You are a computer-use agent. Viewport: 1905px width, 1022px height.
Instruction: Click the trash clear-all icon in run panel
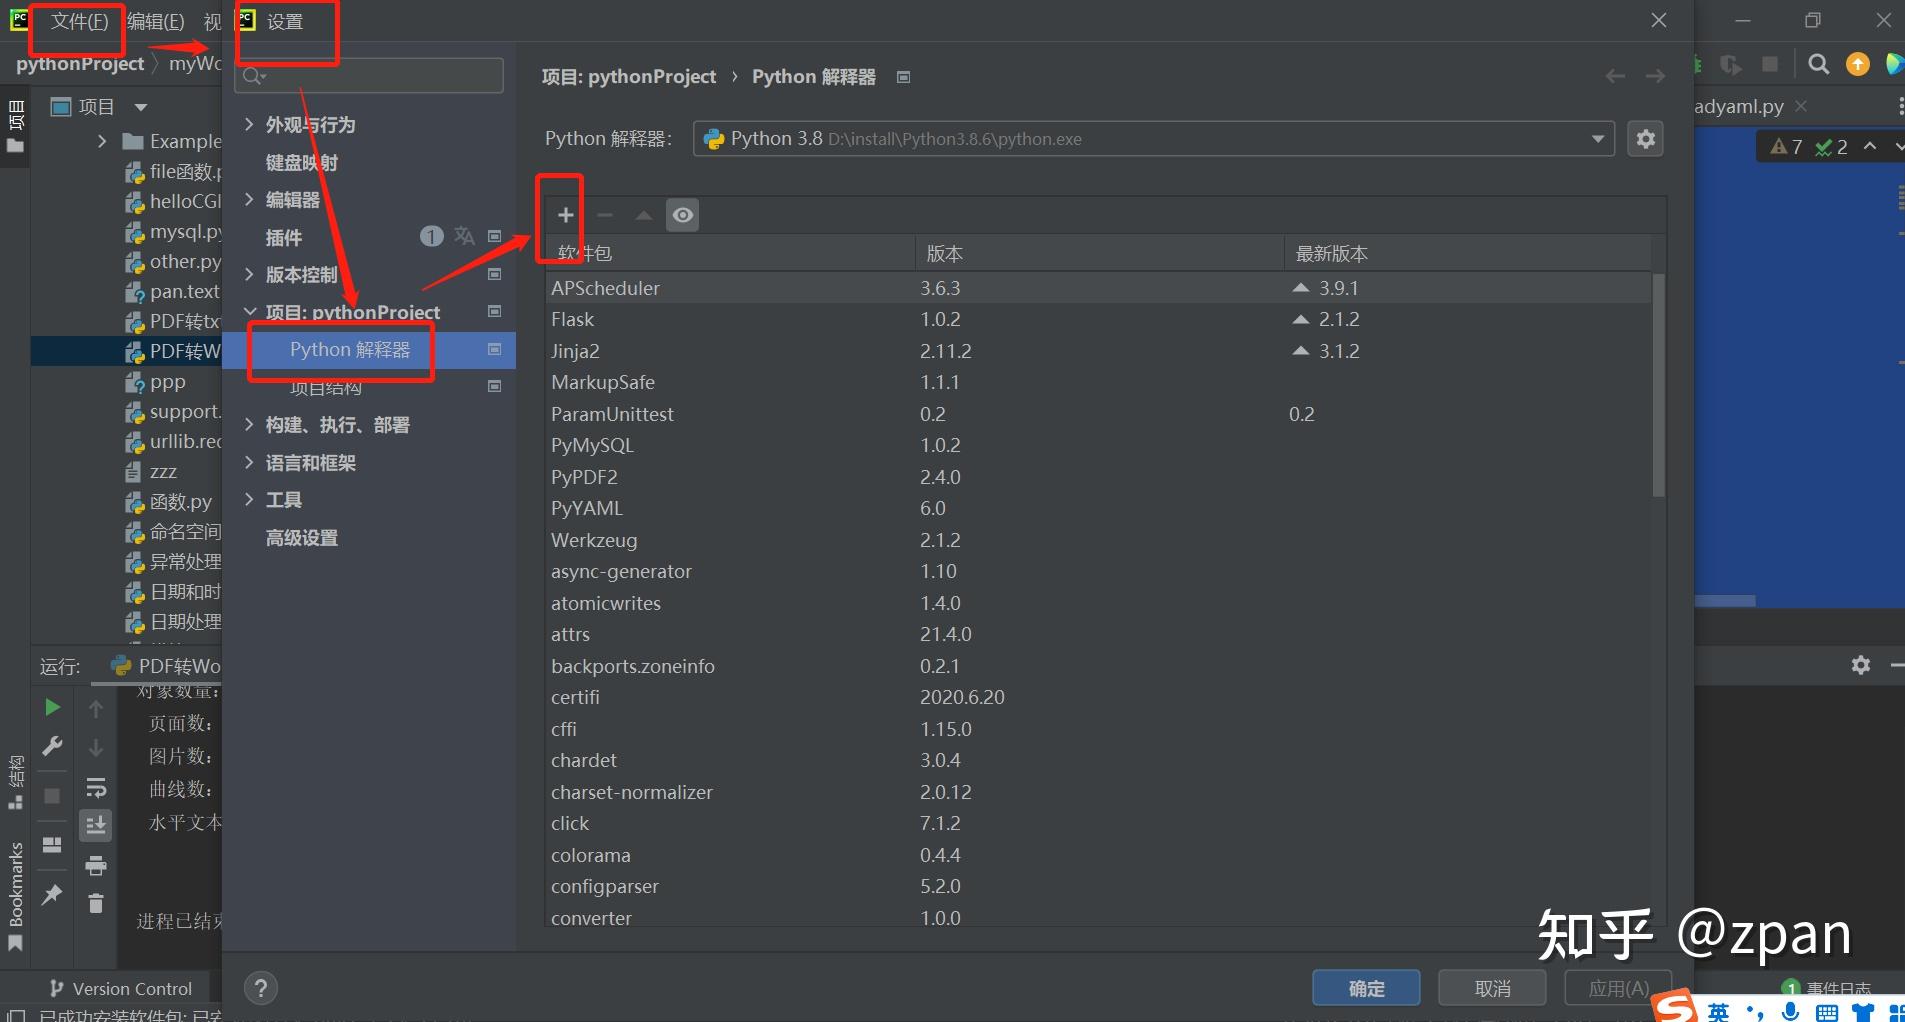click(x=96, y=903)
